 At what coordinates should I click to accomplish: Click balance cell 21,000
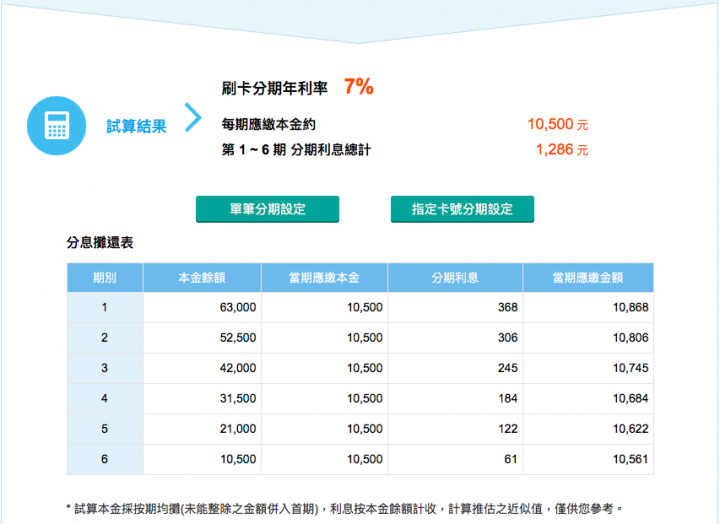coord(202,428)
